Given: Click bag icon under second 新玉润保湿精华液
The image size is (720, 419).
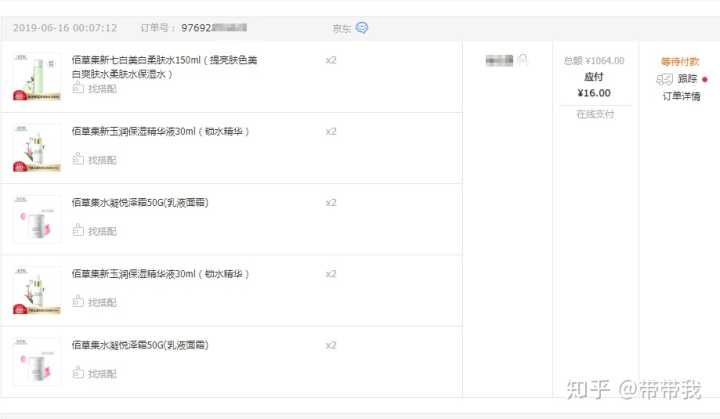Looking at the screenshot, I should pos(78,301).
